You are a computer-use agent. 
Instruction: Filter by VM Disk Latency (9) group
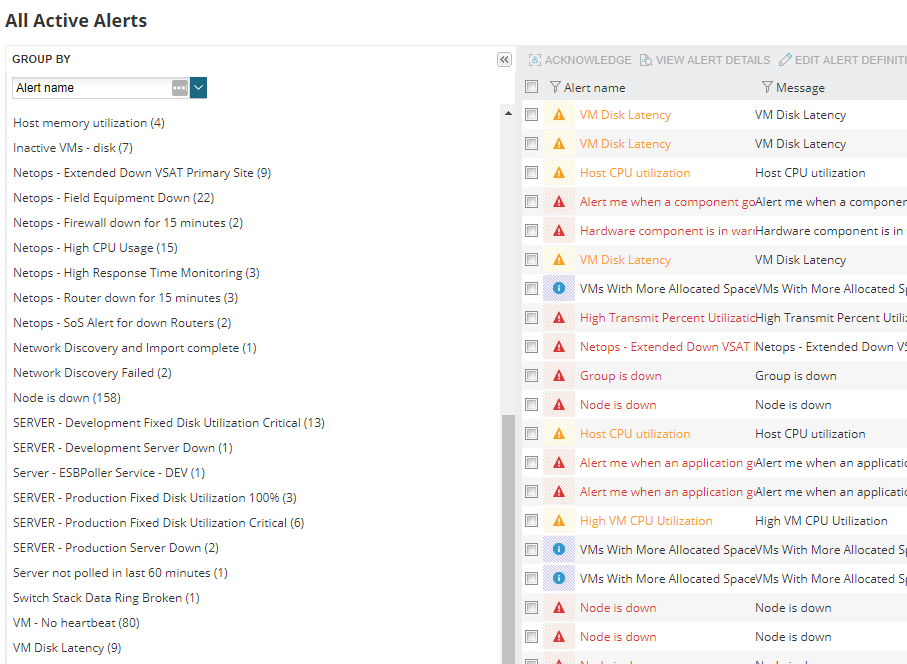[x=67, y=647]
